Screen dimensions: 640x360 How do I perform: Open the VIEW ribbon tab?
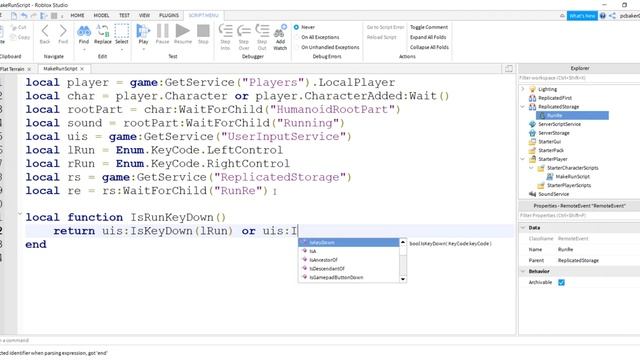[x=144, y=16]
